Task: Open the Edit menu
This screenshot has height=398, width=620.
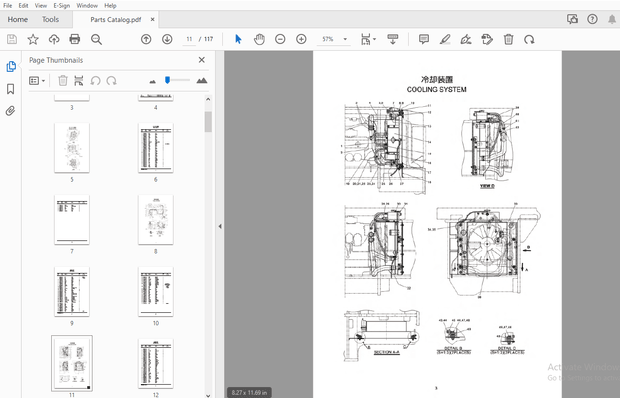Action: click(23, 6)
